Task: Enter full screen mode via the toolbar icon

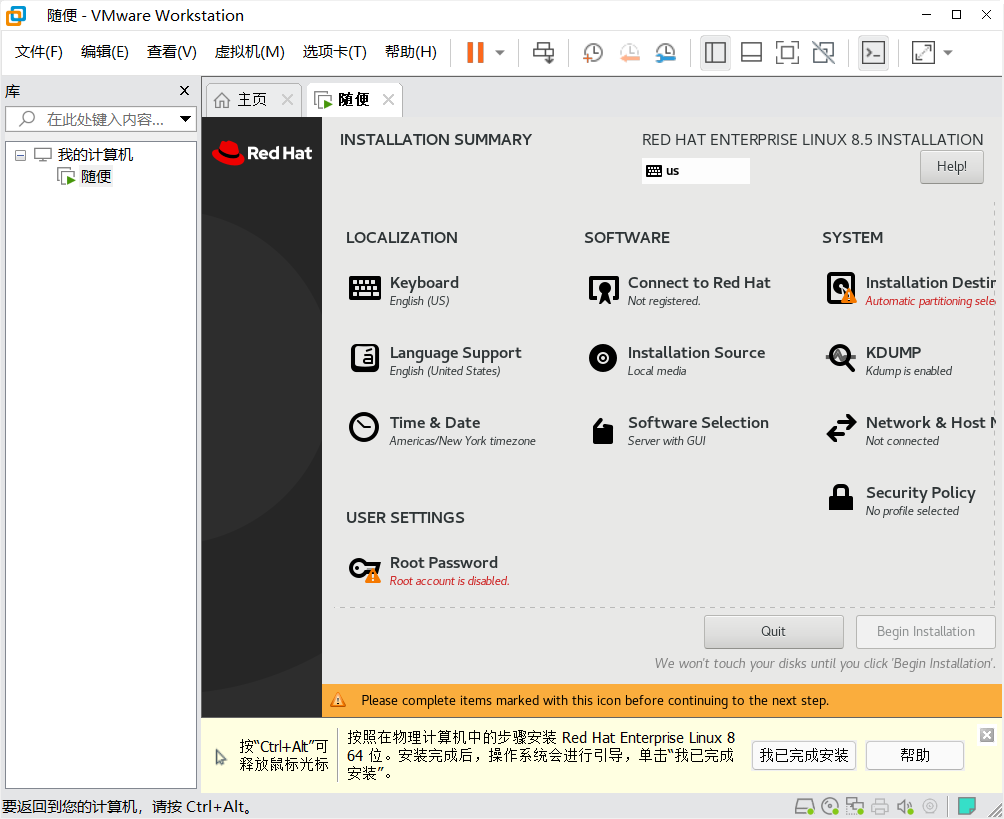Action: tap(787, 53)
